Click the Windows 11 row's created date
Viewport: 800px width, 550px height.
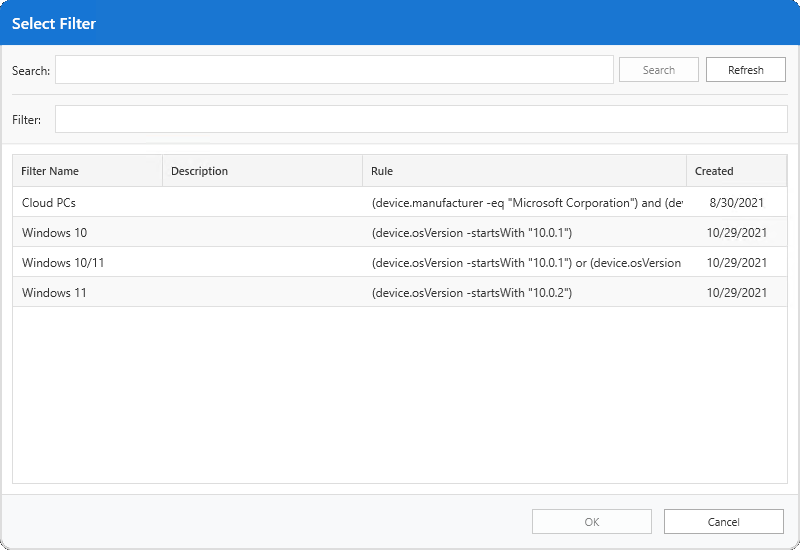[x=736, y=293]
